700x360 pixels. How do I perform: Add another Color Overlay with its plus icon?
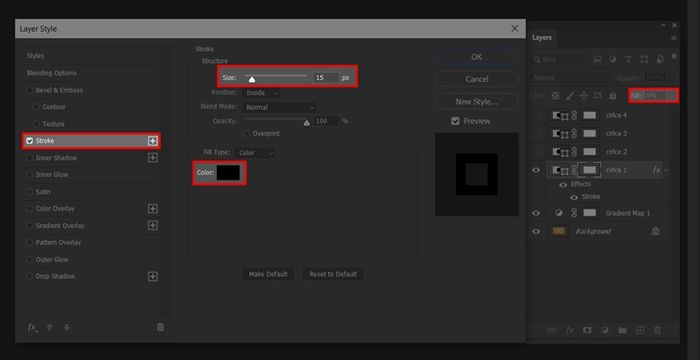[x=153, y=209]
